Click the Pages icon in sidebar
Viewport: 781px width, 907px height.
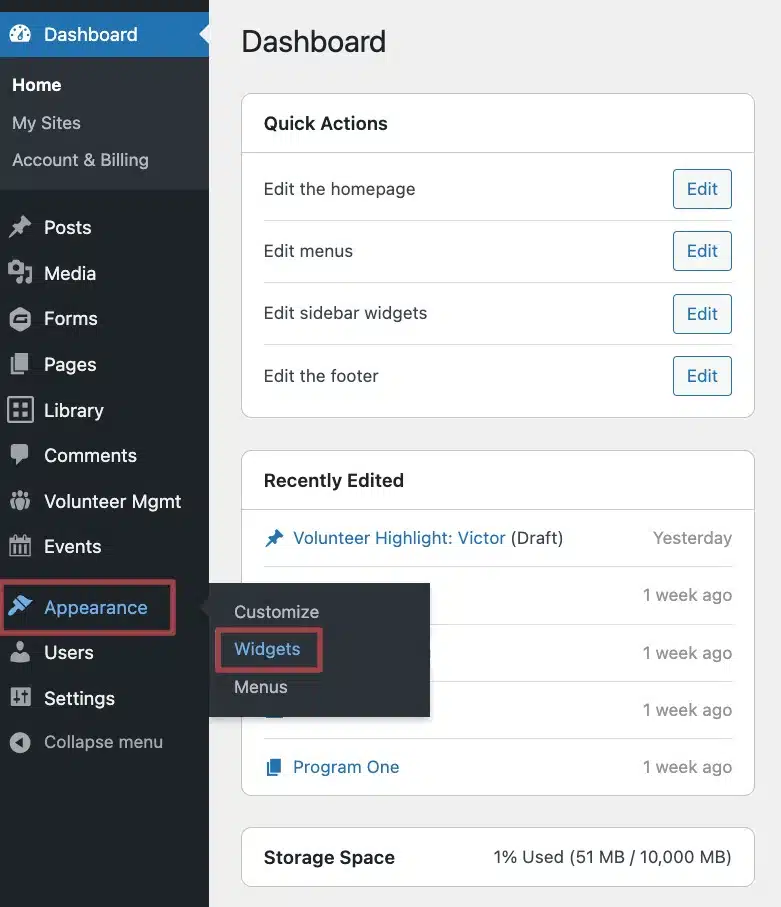click(20, 364)
